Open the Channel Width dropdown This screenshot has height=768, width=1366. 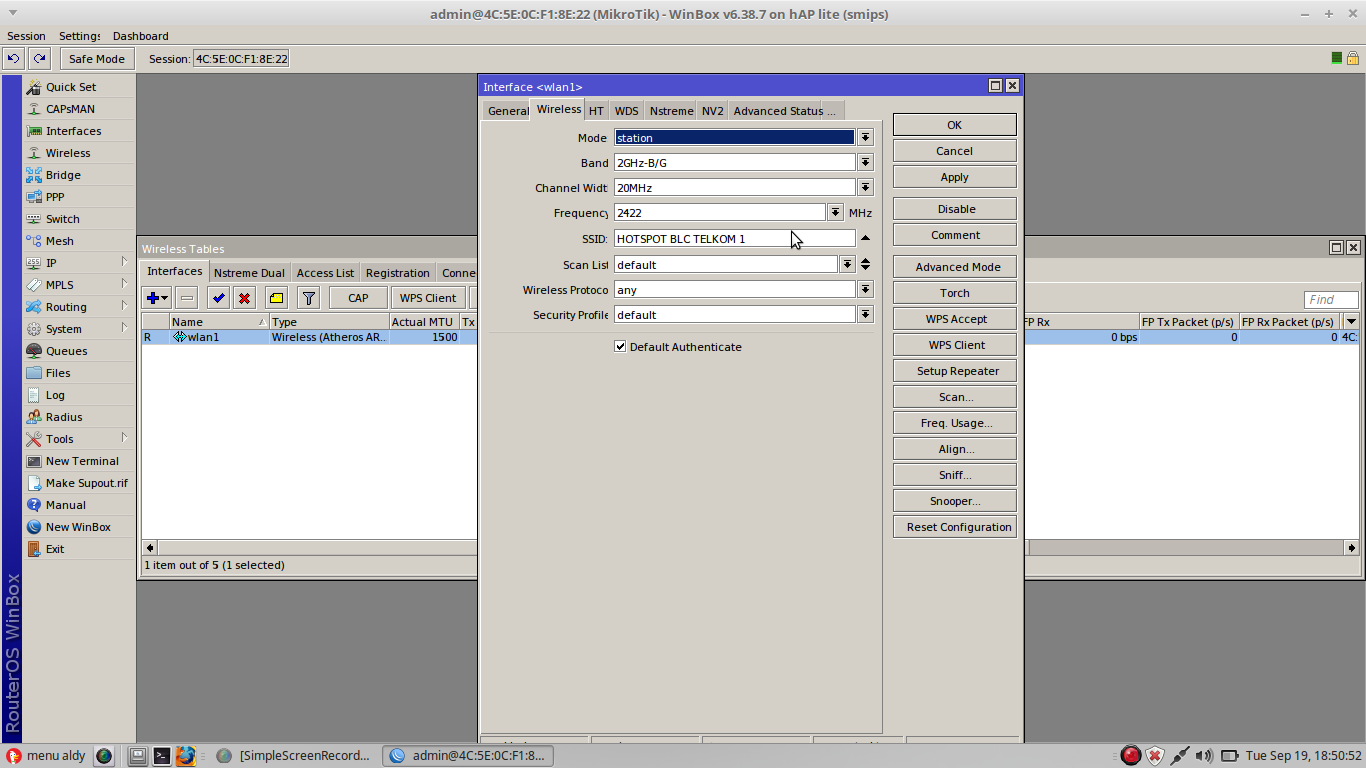(x=866, y=187)
